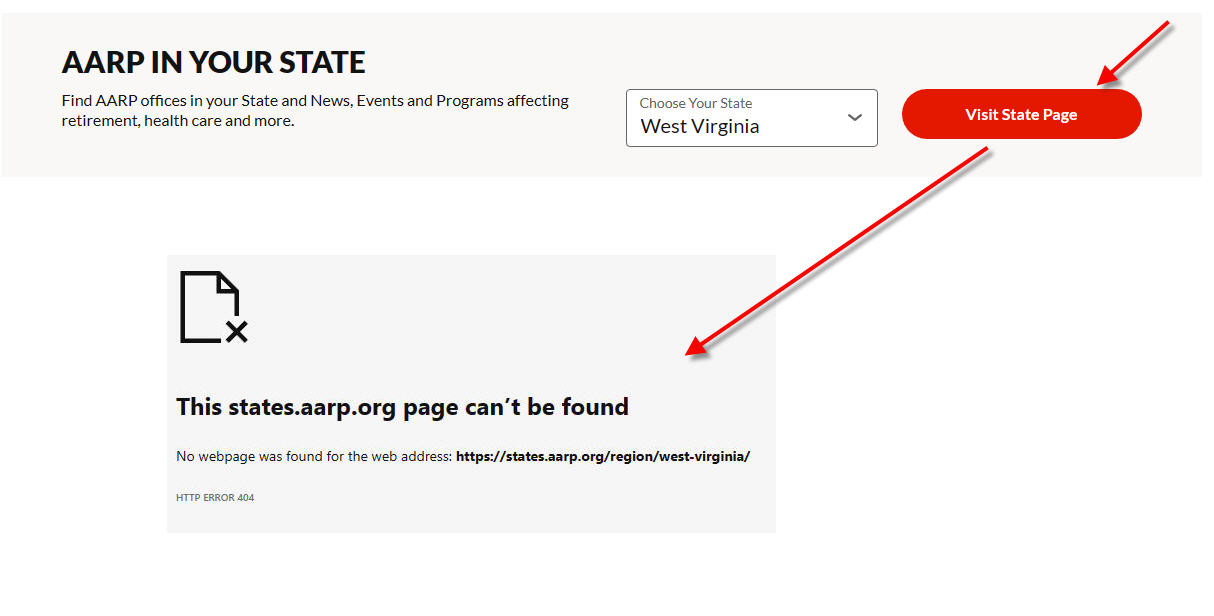Select the West Virginia value in dropdown

pyautogui.click(x=700, y=127)
